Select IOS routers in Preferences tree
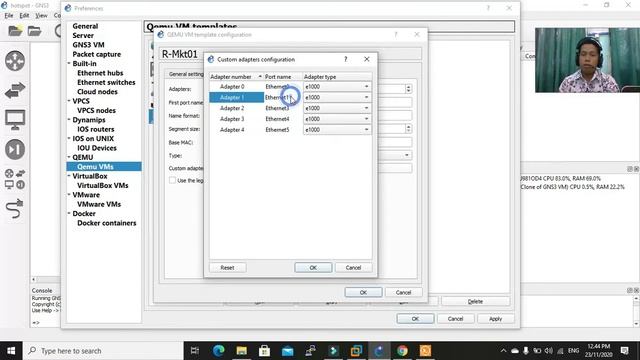 click(x=96, y=129)
